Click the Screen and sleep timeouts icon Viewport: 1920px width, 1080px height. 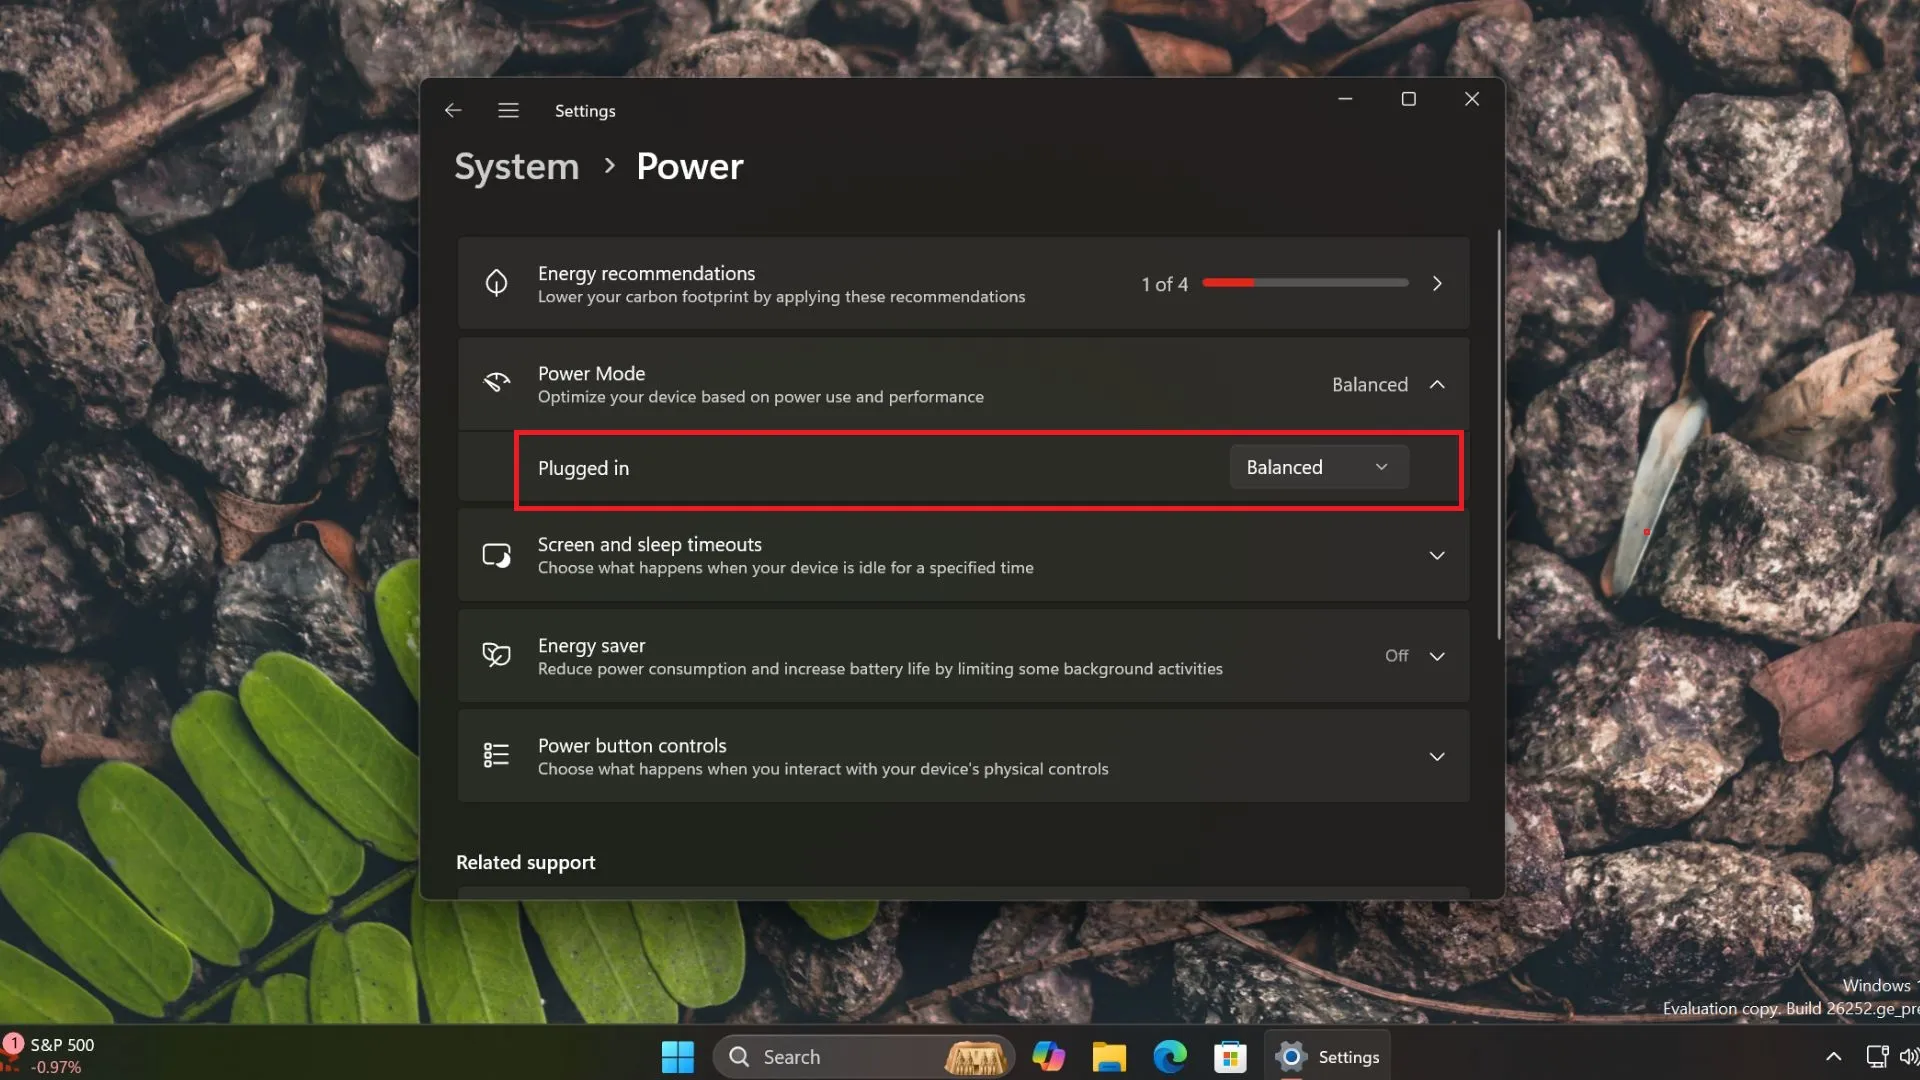[x=496, y=554]
